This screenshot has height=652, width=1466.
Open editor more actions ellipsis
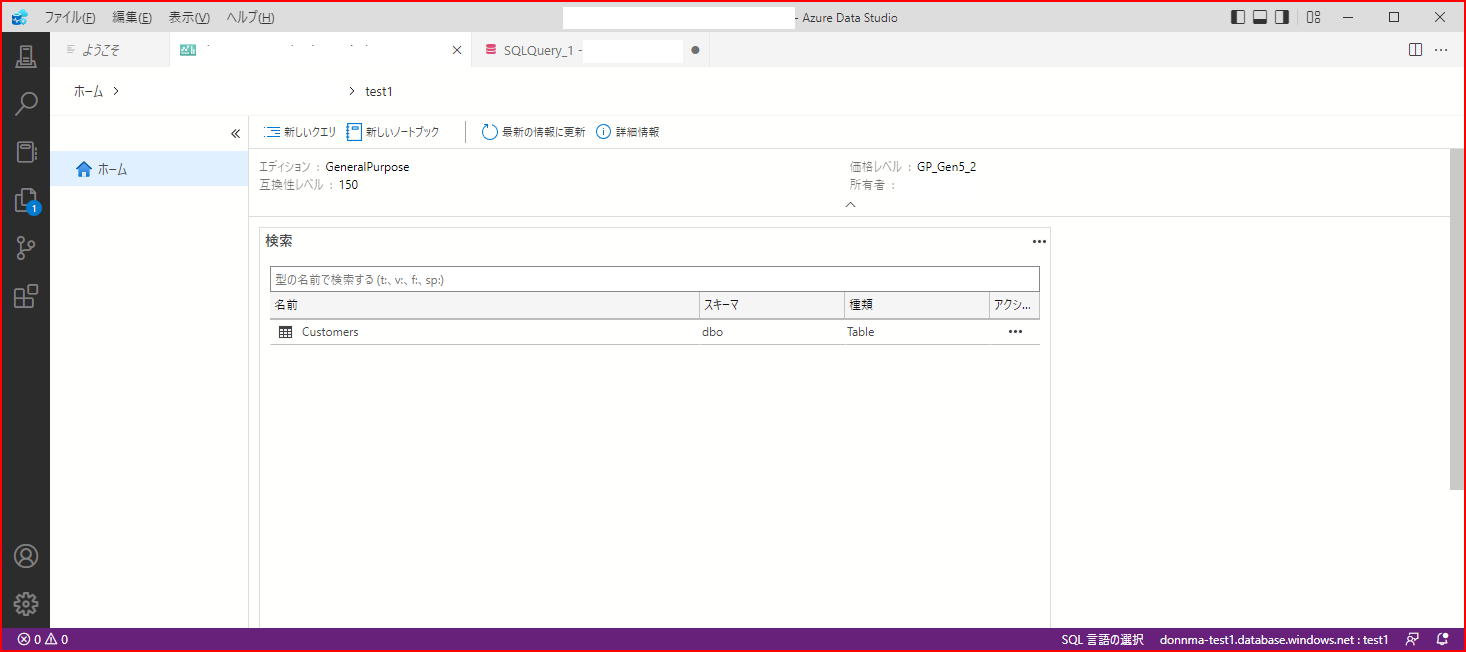[1441, 50]
